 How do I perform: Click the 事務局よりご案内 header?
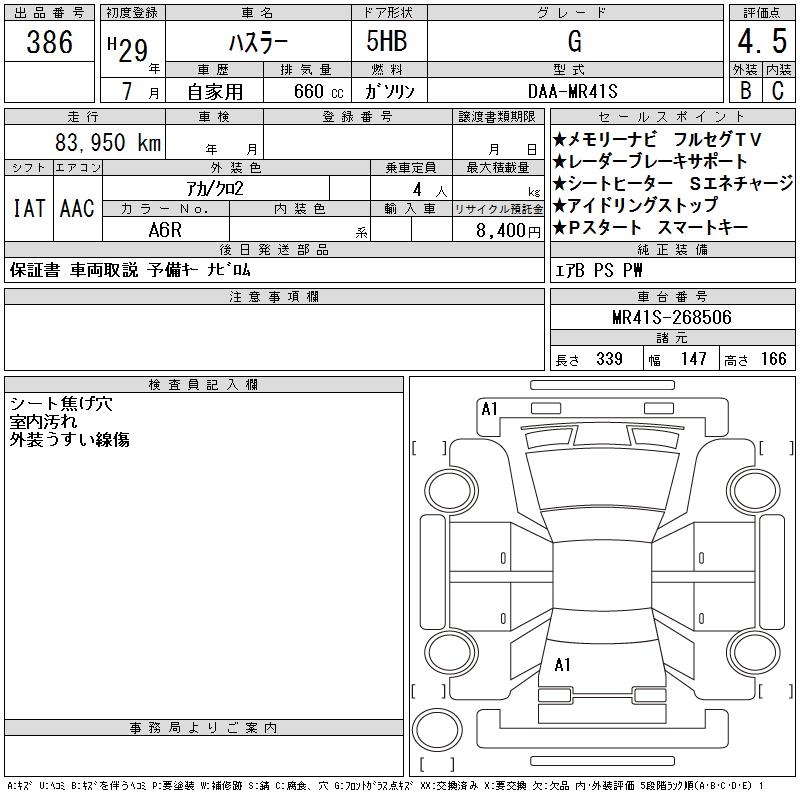tap(204, 728)
